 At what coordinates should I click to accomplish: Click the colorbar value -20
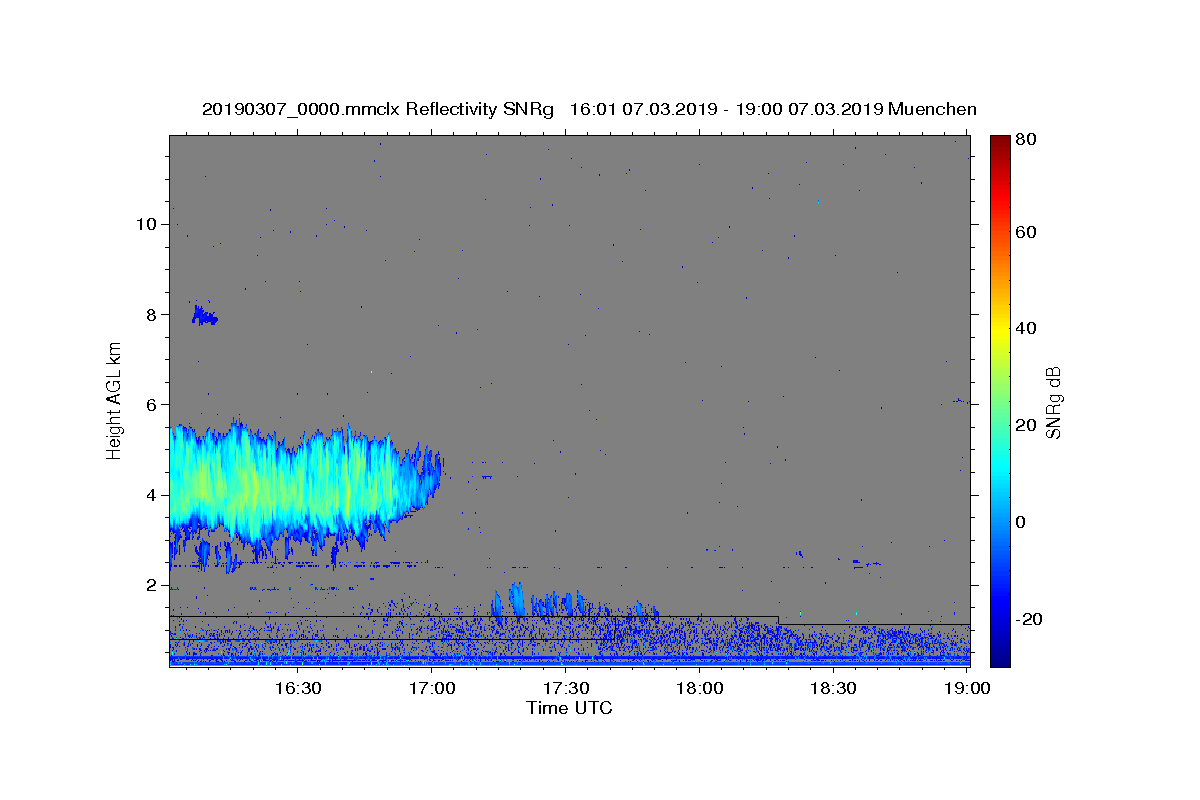click(1030, 619)
